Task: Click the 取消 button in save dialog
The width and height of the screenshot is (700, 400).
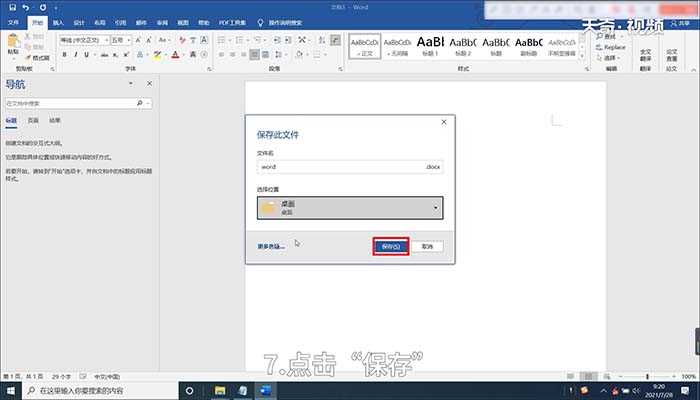Action: point(428,245)
